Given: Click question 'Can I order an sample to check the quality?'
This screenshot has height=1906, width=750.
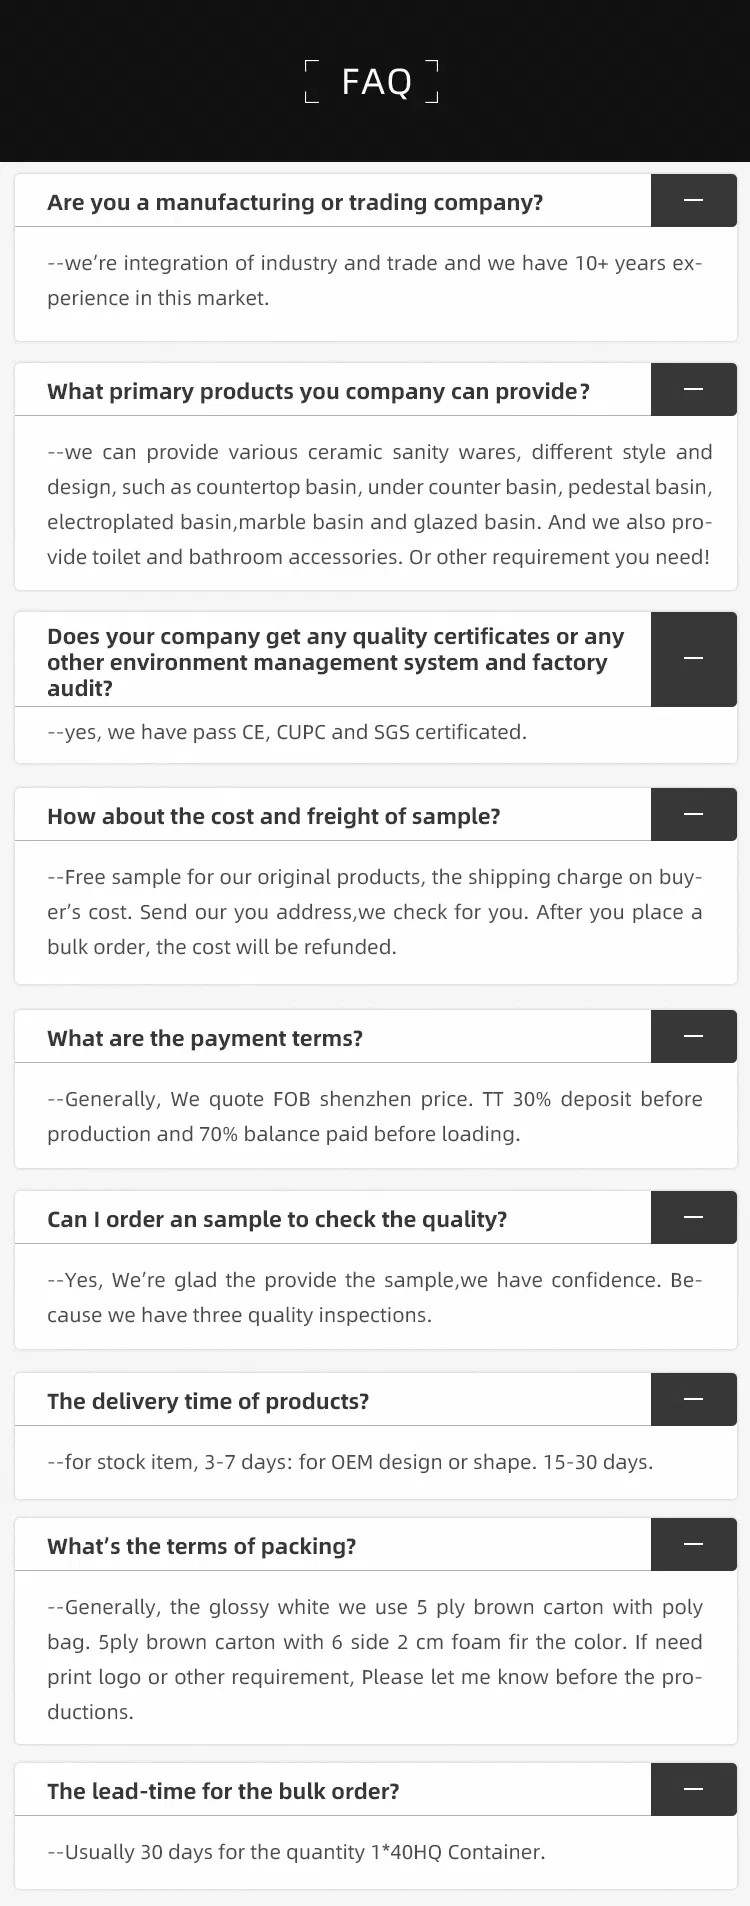Looking at the screenshot, I should [x=277, y=1219].
